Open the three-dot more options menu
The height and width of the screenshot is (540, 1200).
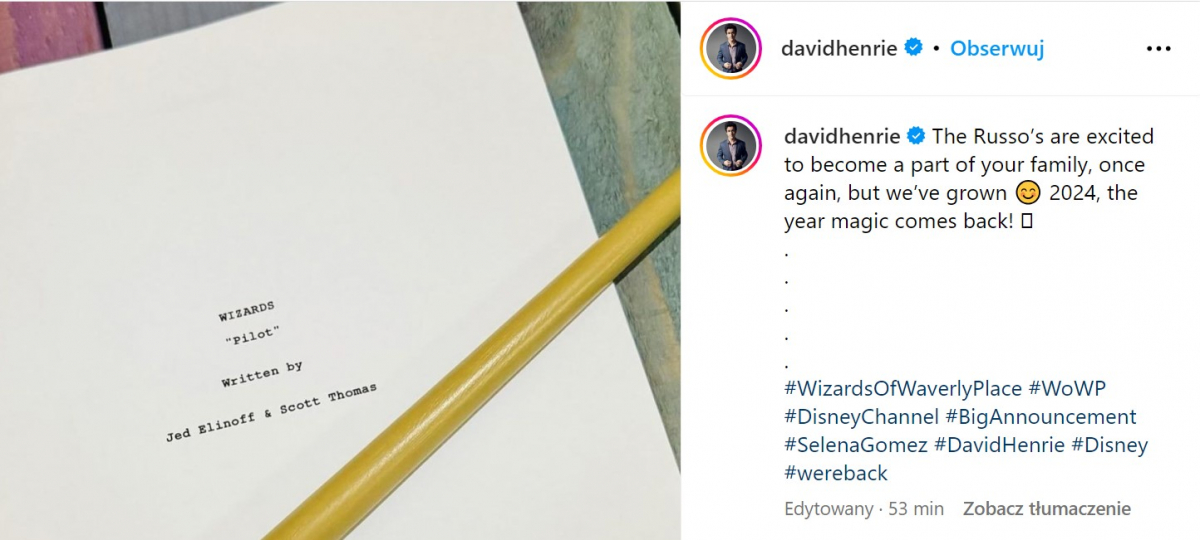click(1158, 48)
